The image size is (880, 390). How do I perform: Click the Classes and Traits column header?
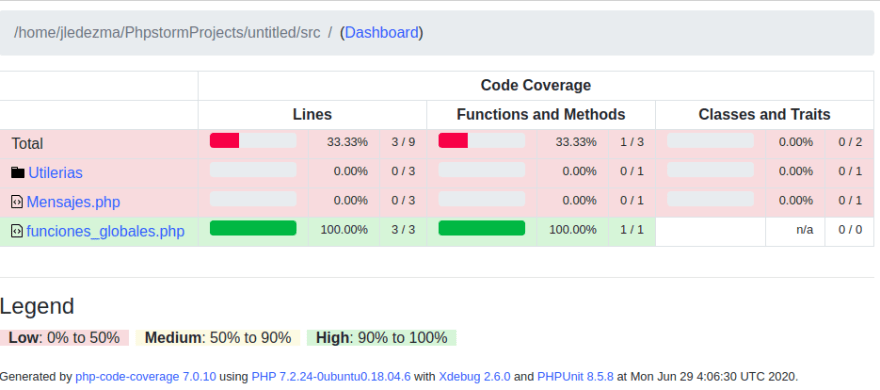click(x=764, y=114)
